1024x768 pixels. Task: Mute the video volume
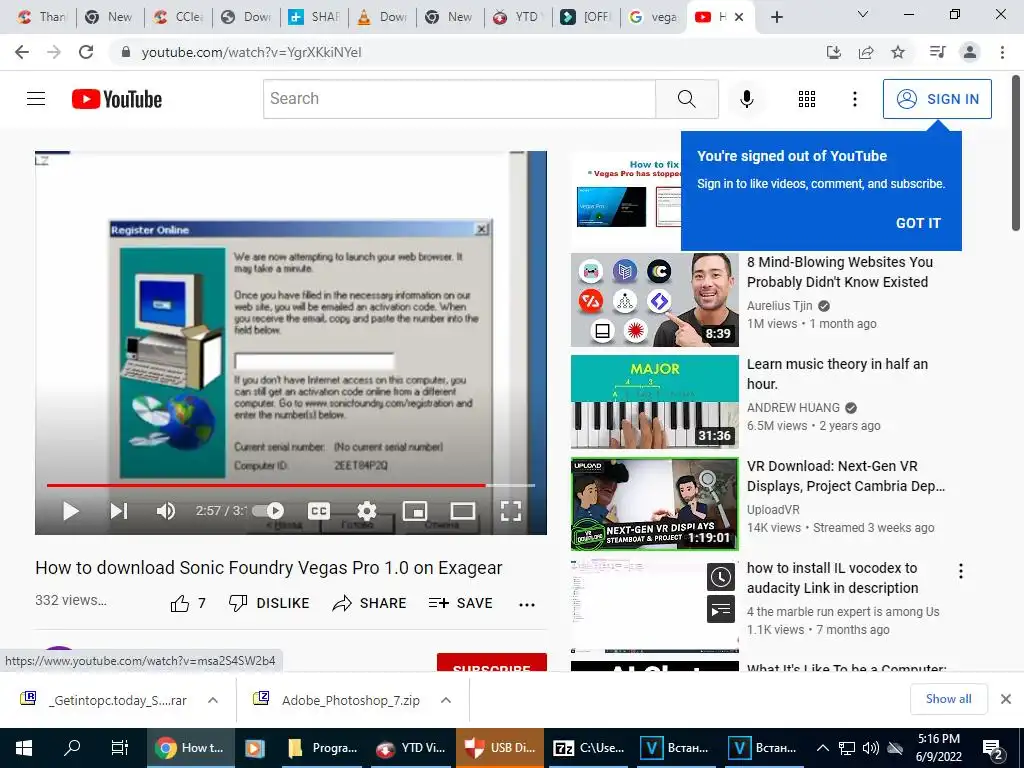coord(166,511)
